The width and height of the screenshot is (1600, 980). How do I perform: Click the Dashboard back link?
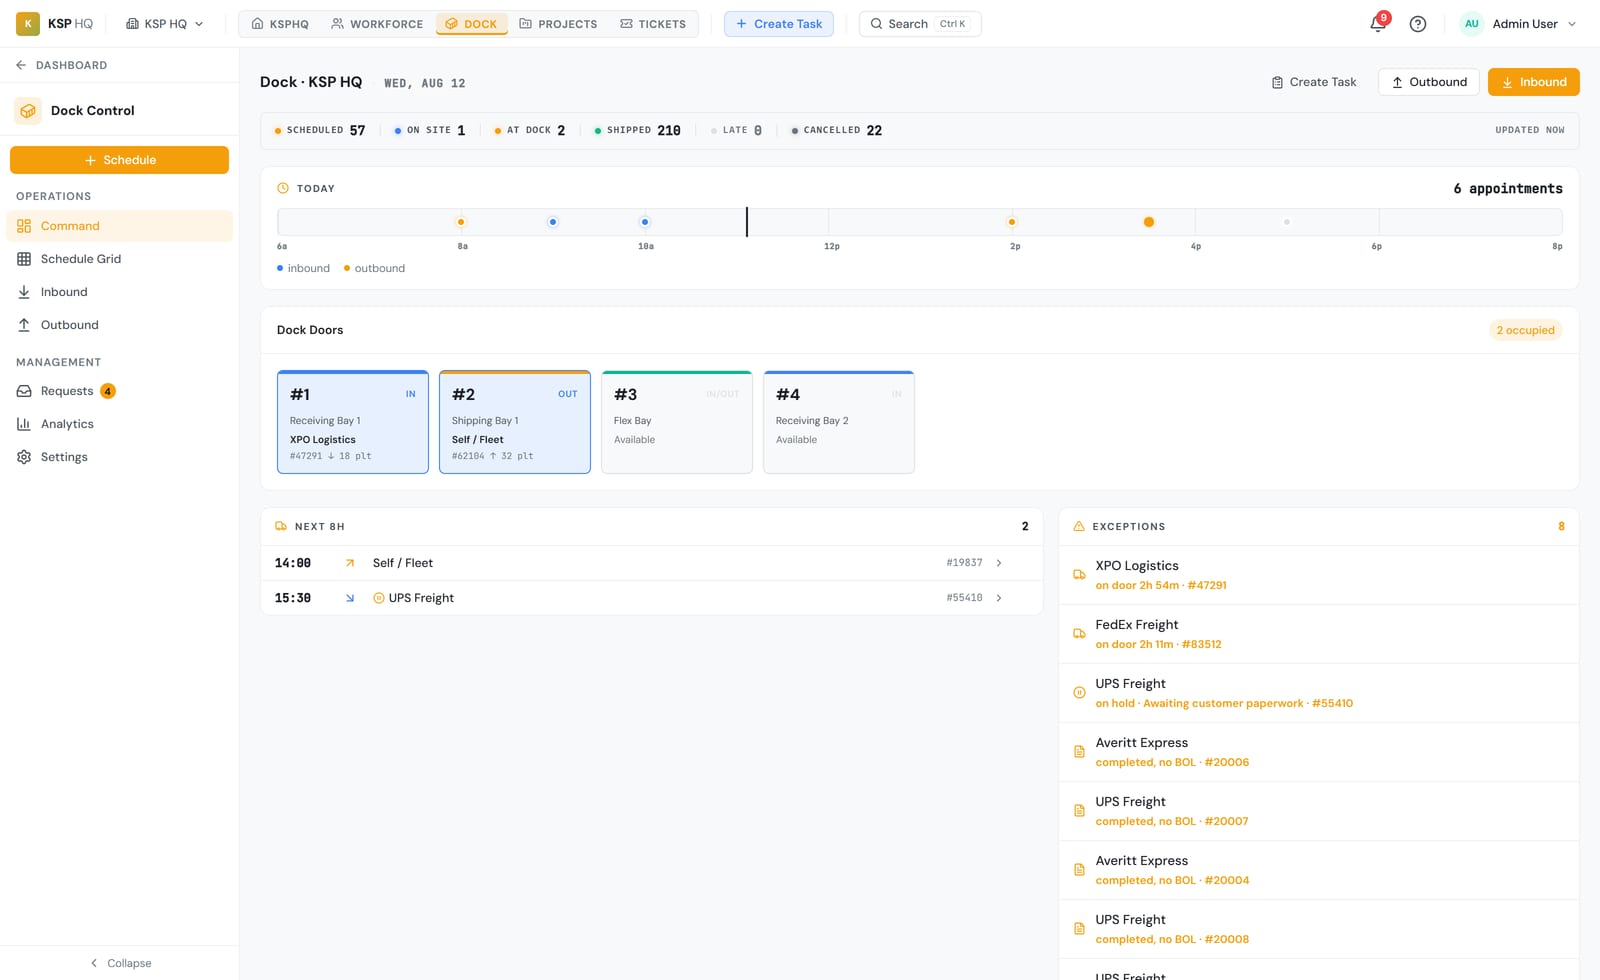tap(62, 65)
